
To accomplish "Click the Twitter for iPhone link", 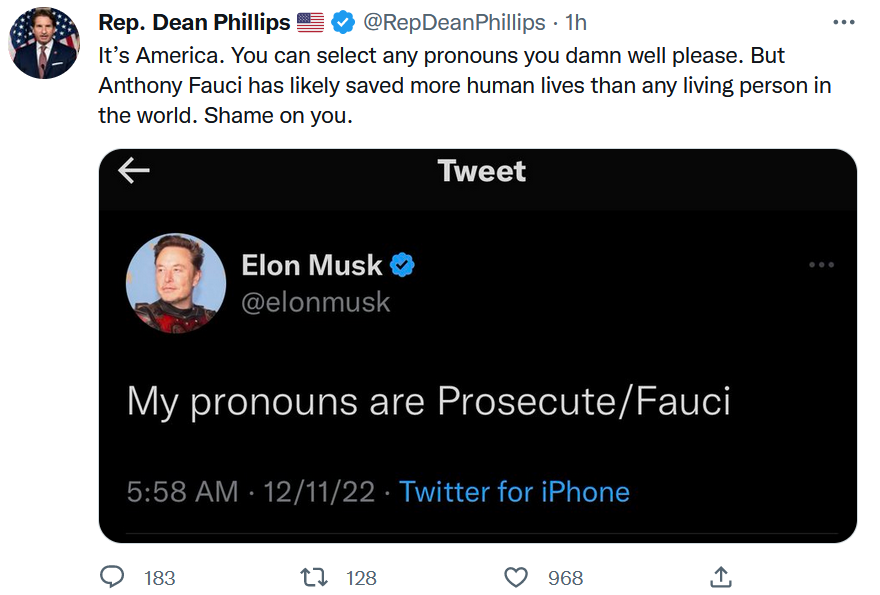I will point(514,492).
